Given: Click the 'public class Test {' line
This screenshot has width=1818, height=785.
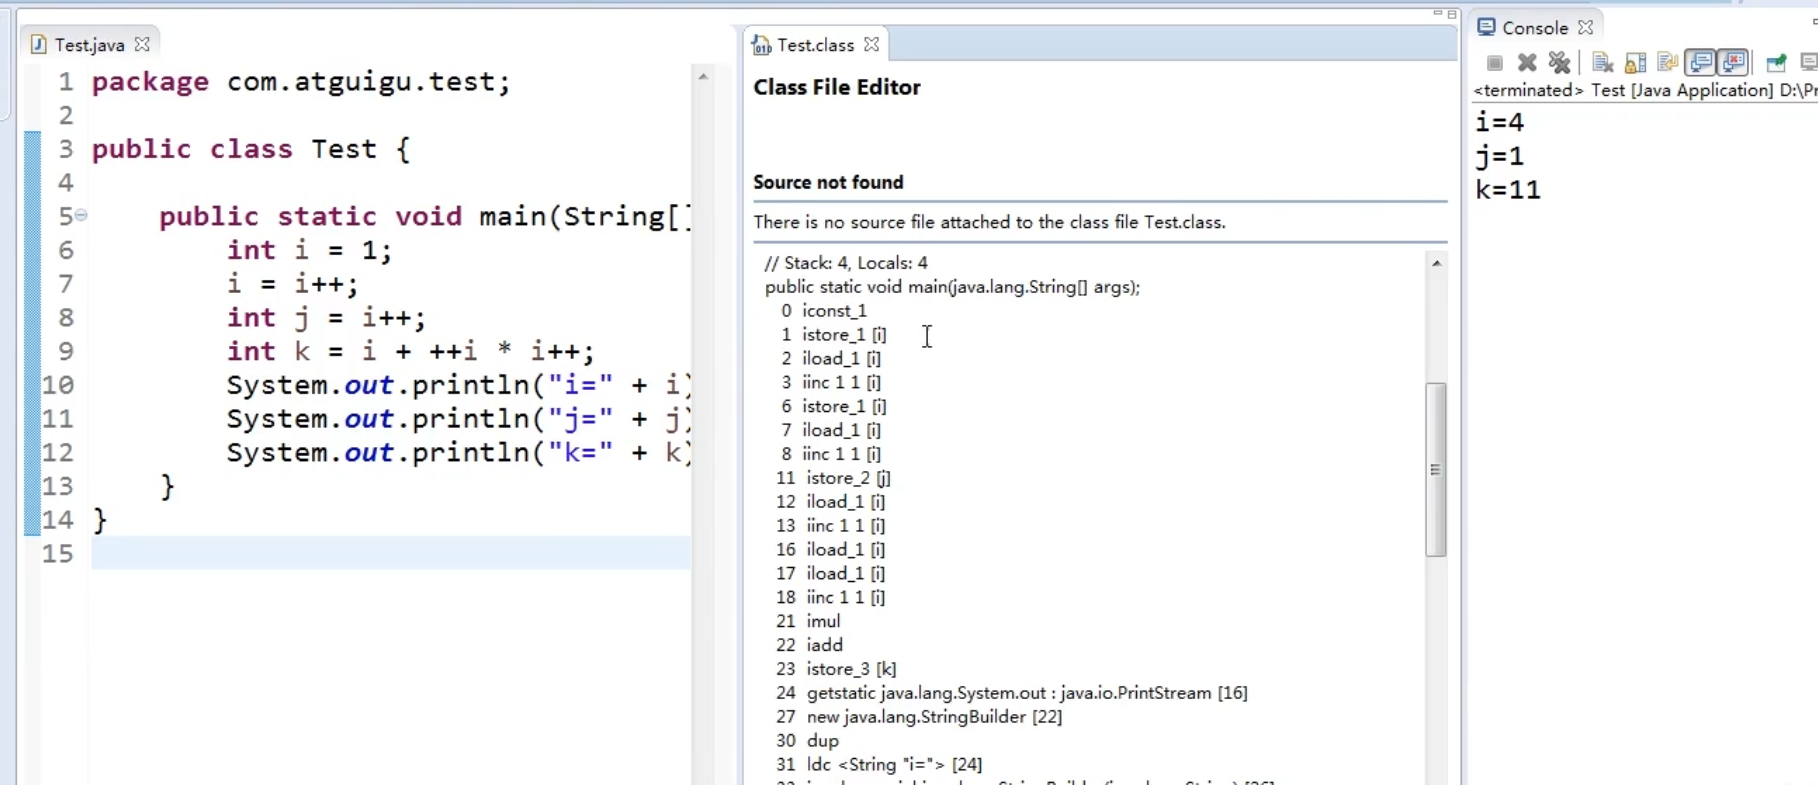Looking at the screenshot, I should pos(251,149).
